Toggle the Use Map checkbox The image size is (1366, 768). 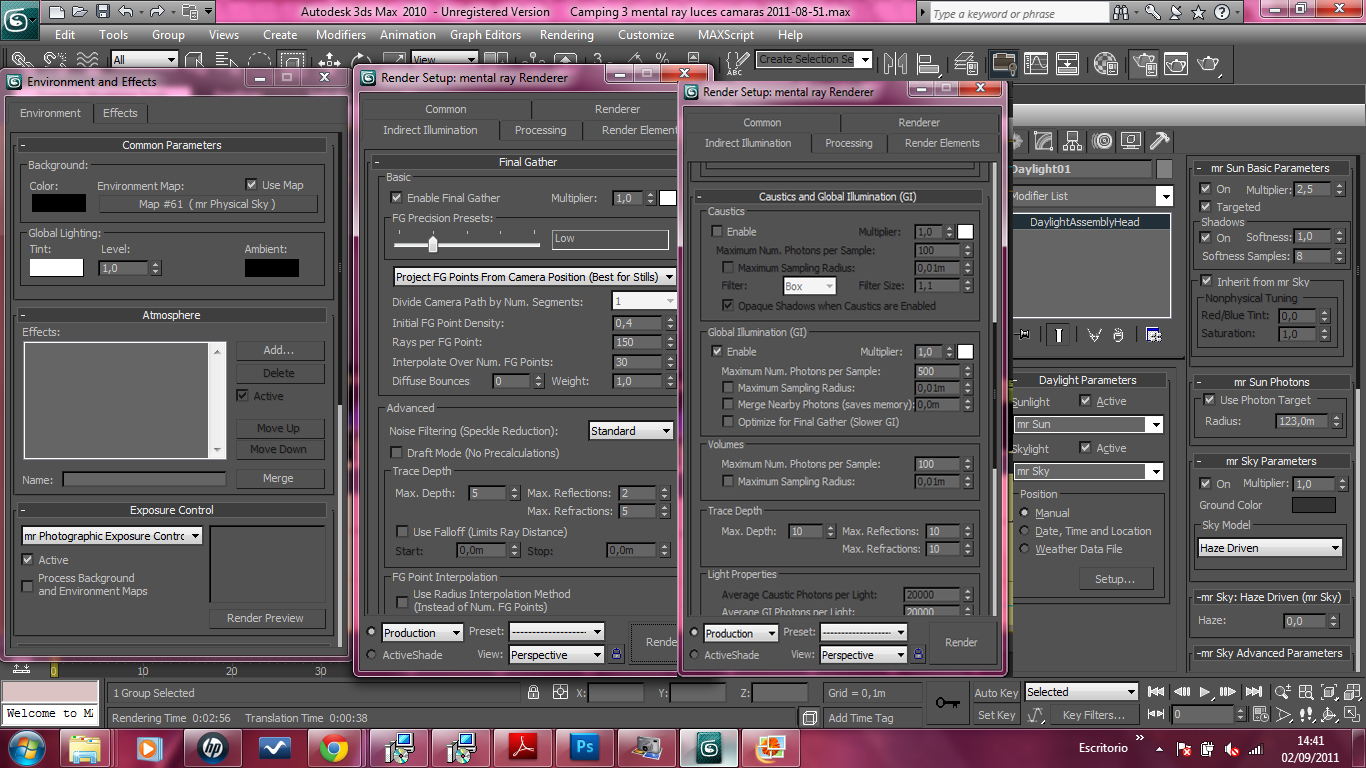coord(252,185)
